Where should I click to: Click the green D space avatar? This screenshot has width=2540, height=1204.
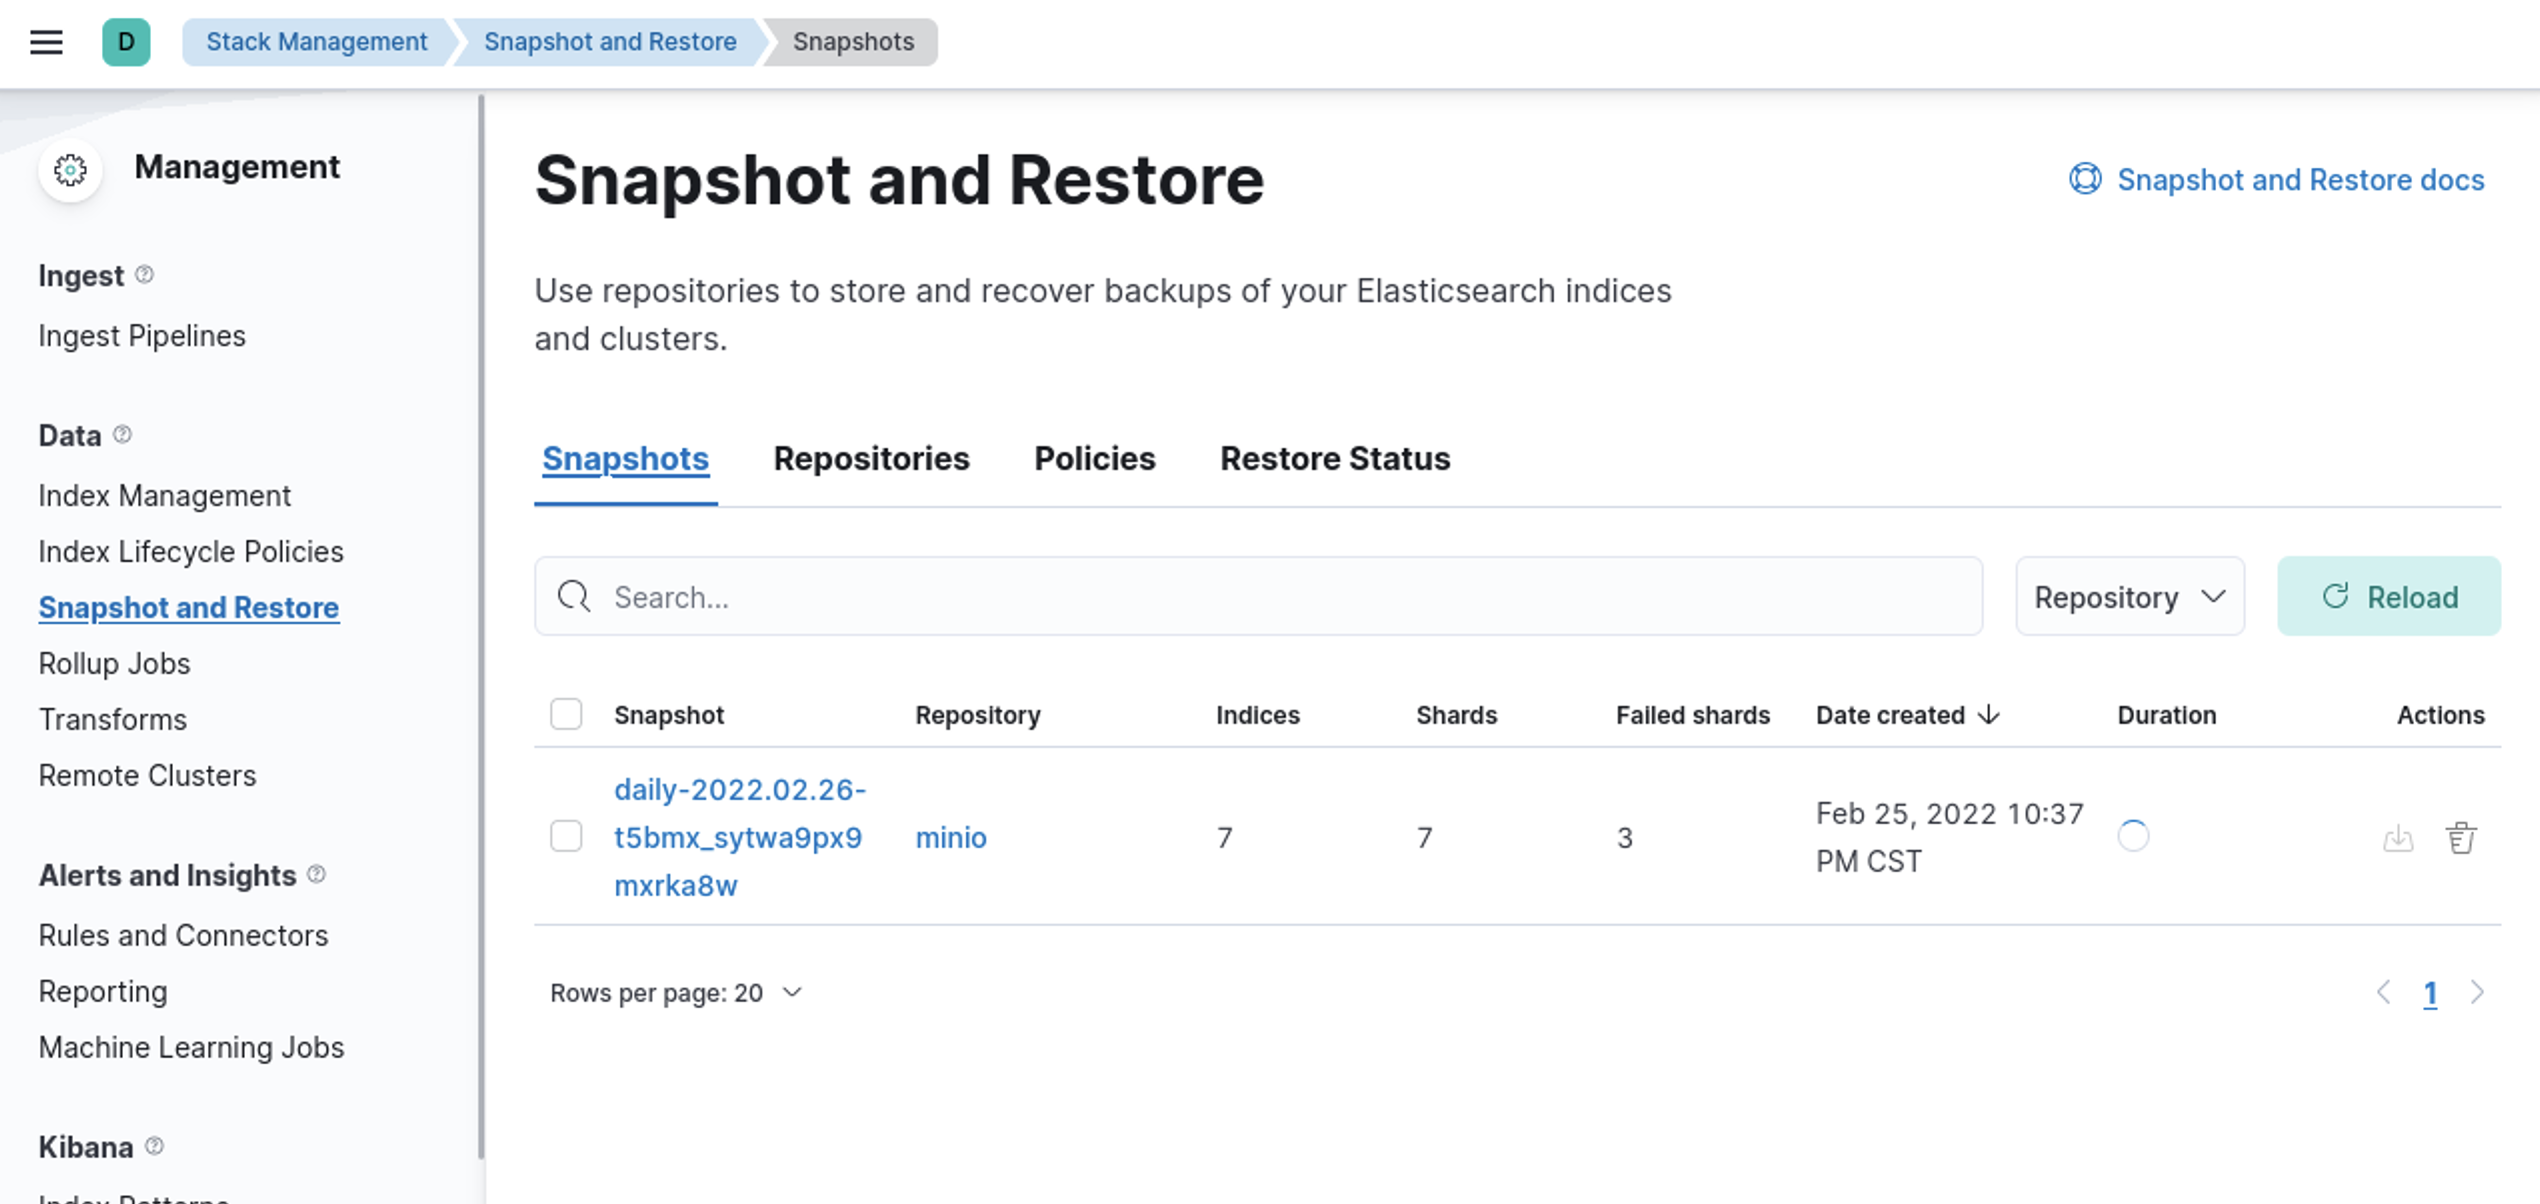point(126,42)
